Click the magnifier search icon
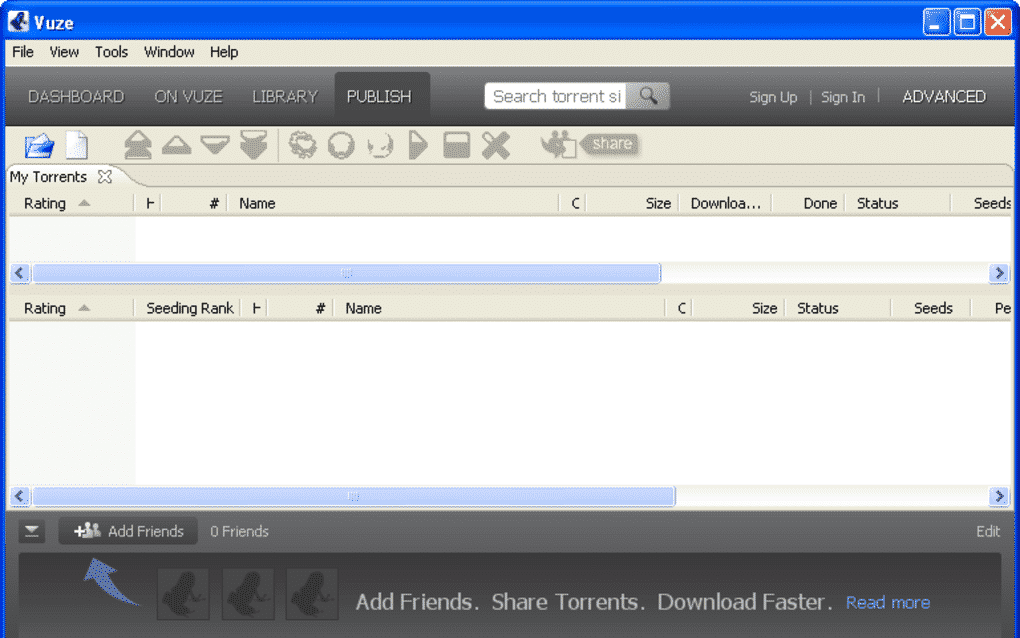Image resolution: width=1020 pixels, height=638 pixels. (x=649, y=96)
